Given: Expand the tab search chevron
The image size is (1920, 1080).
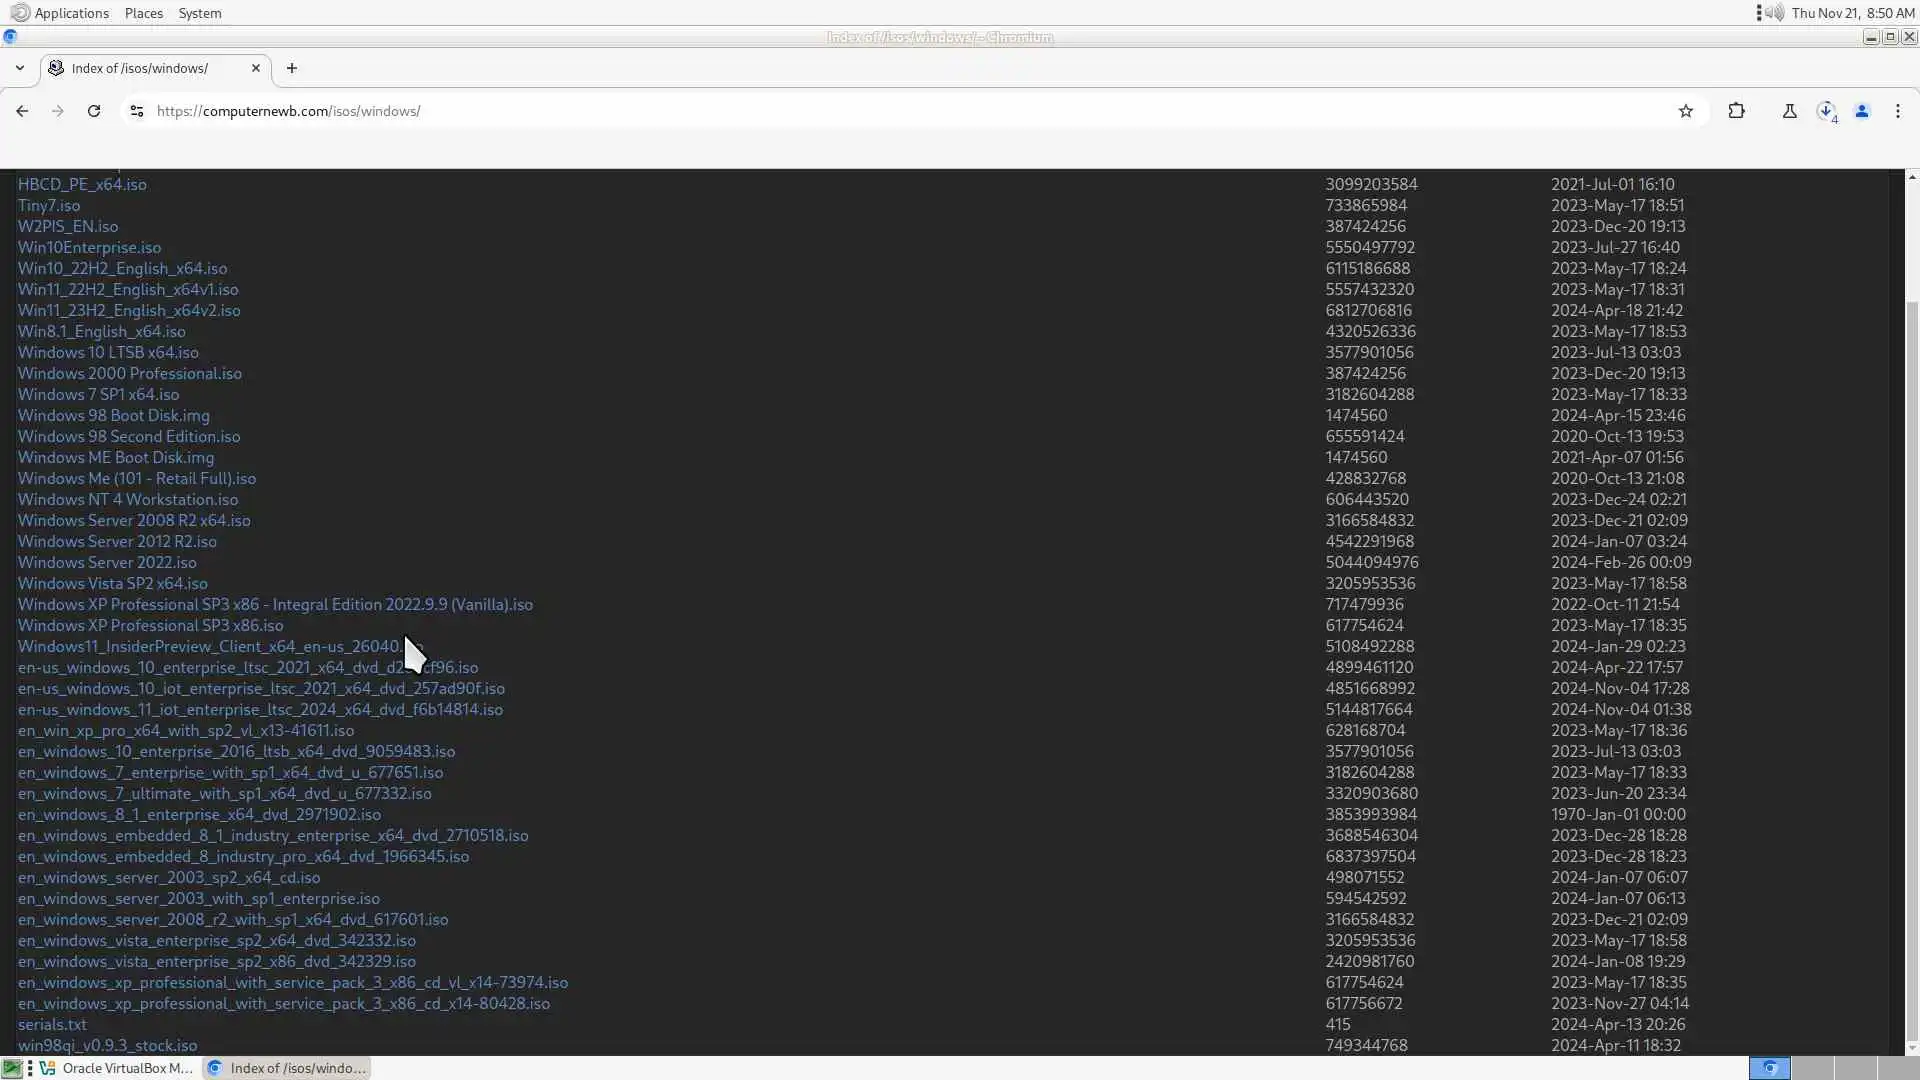Looking at the screenshot, I should [20, 68].
